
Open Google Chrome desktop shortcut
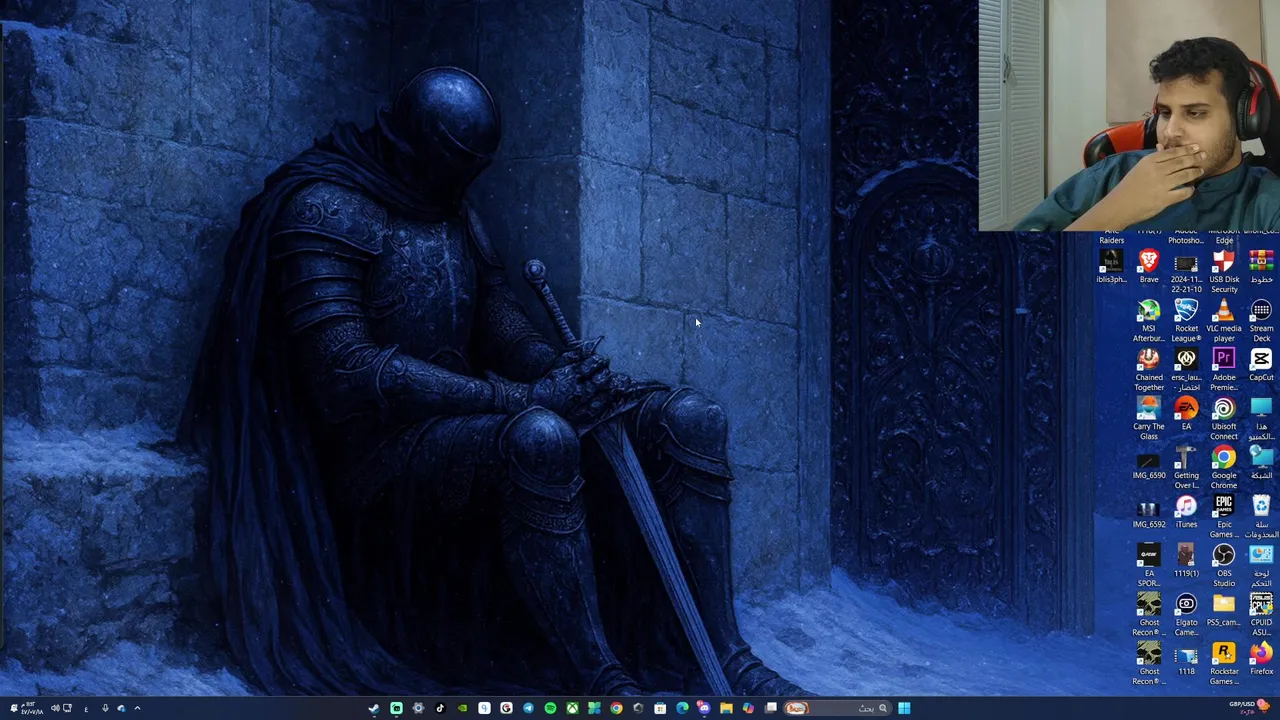[1224, 467]
